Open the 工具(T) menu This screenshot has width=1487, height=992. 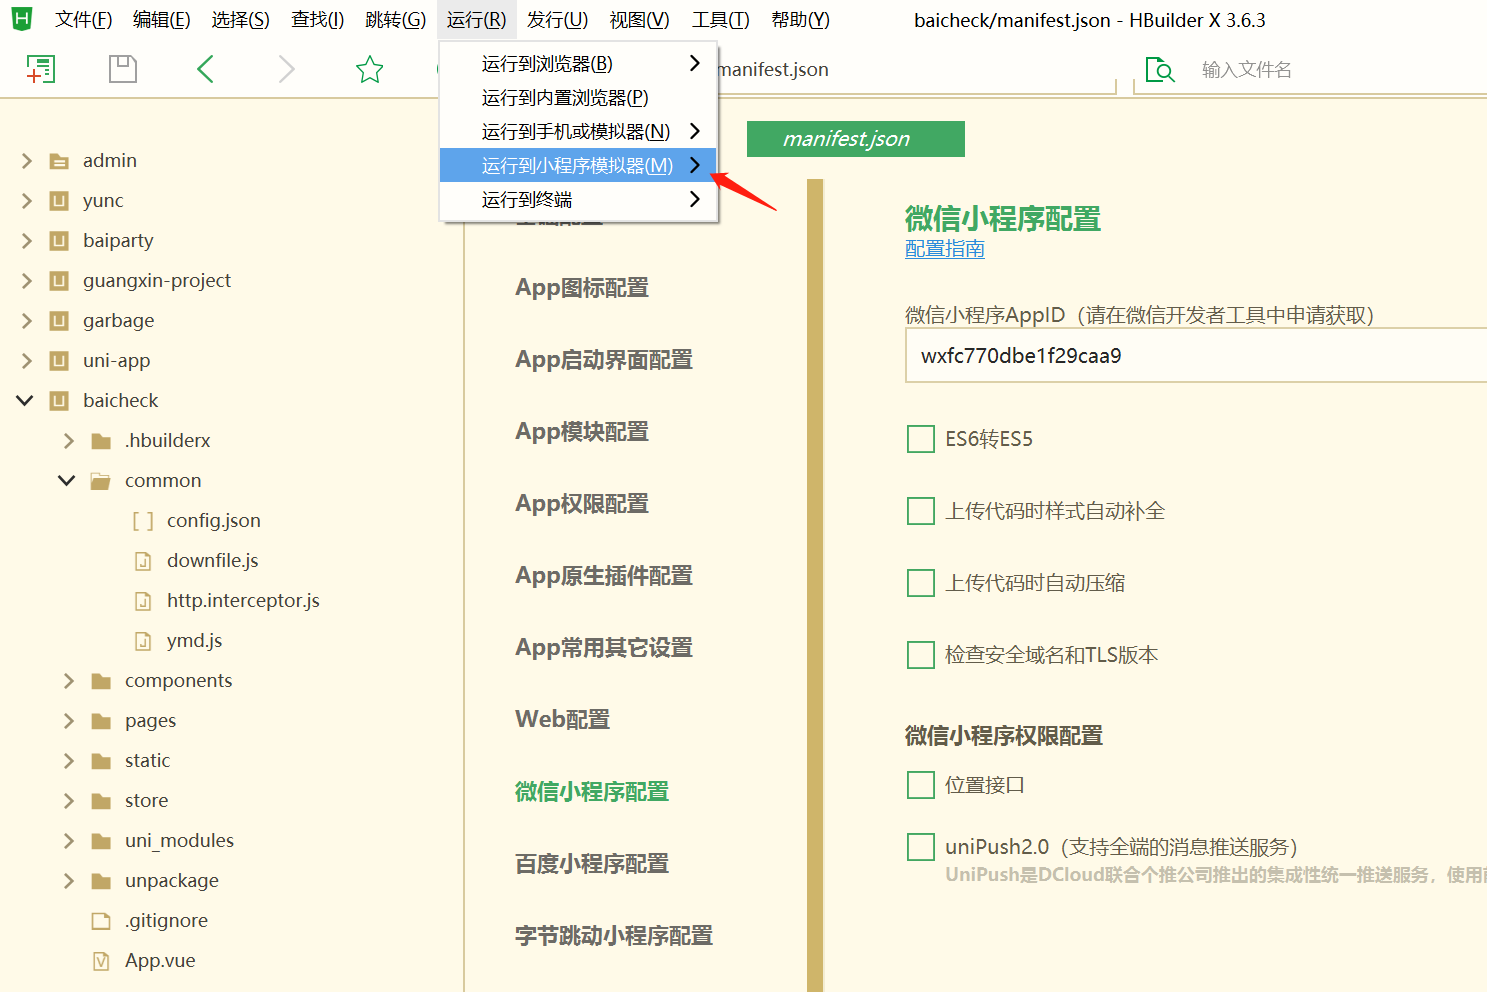(x=721, y=20)
